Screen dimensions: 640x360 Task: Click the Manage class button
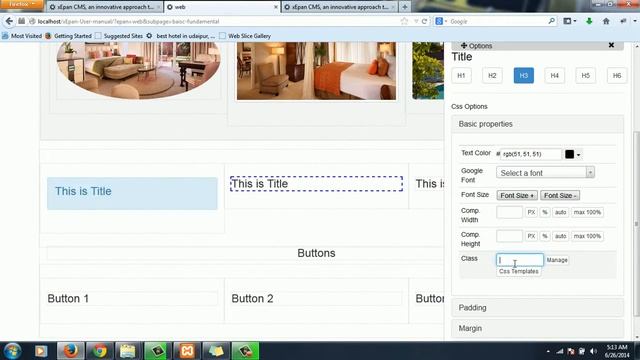[557, 260]
